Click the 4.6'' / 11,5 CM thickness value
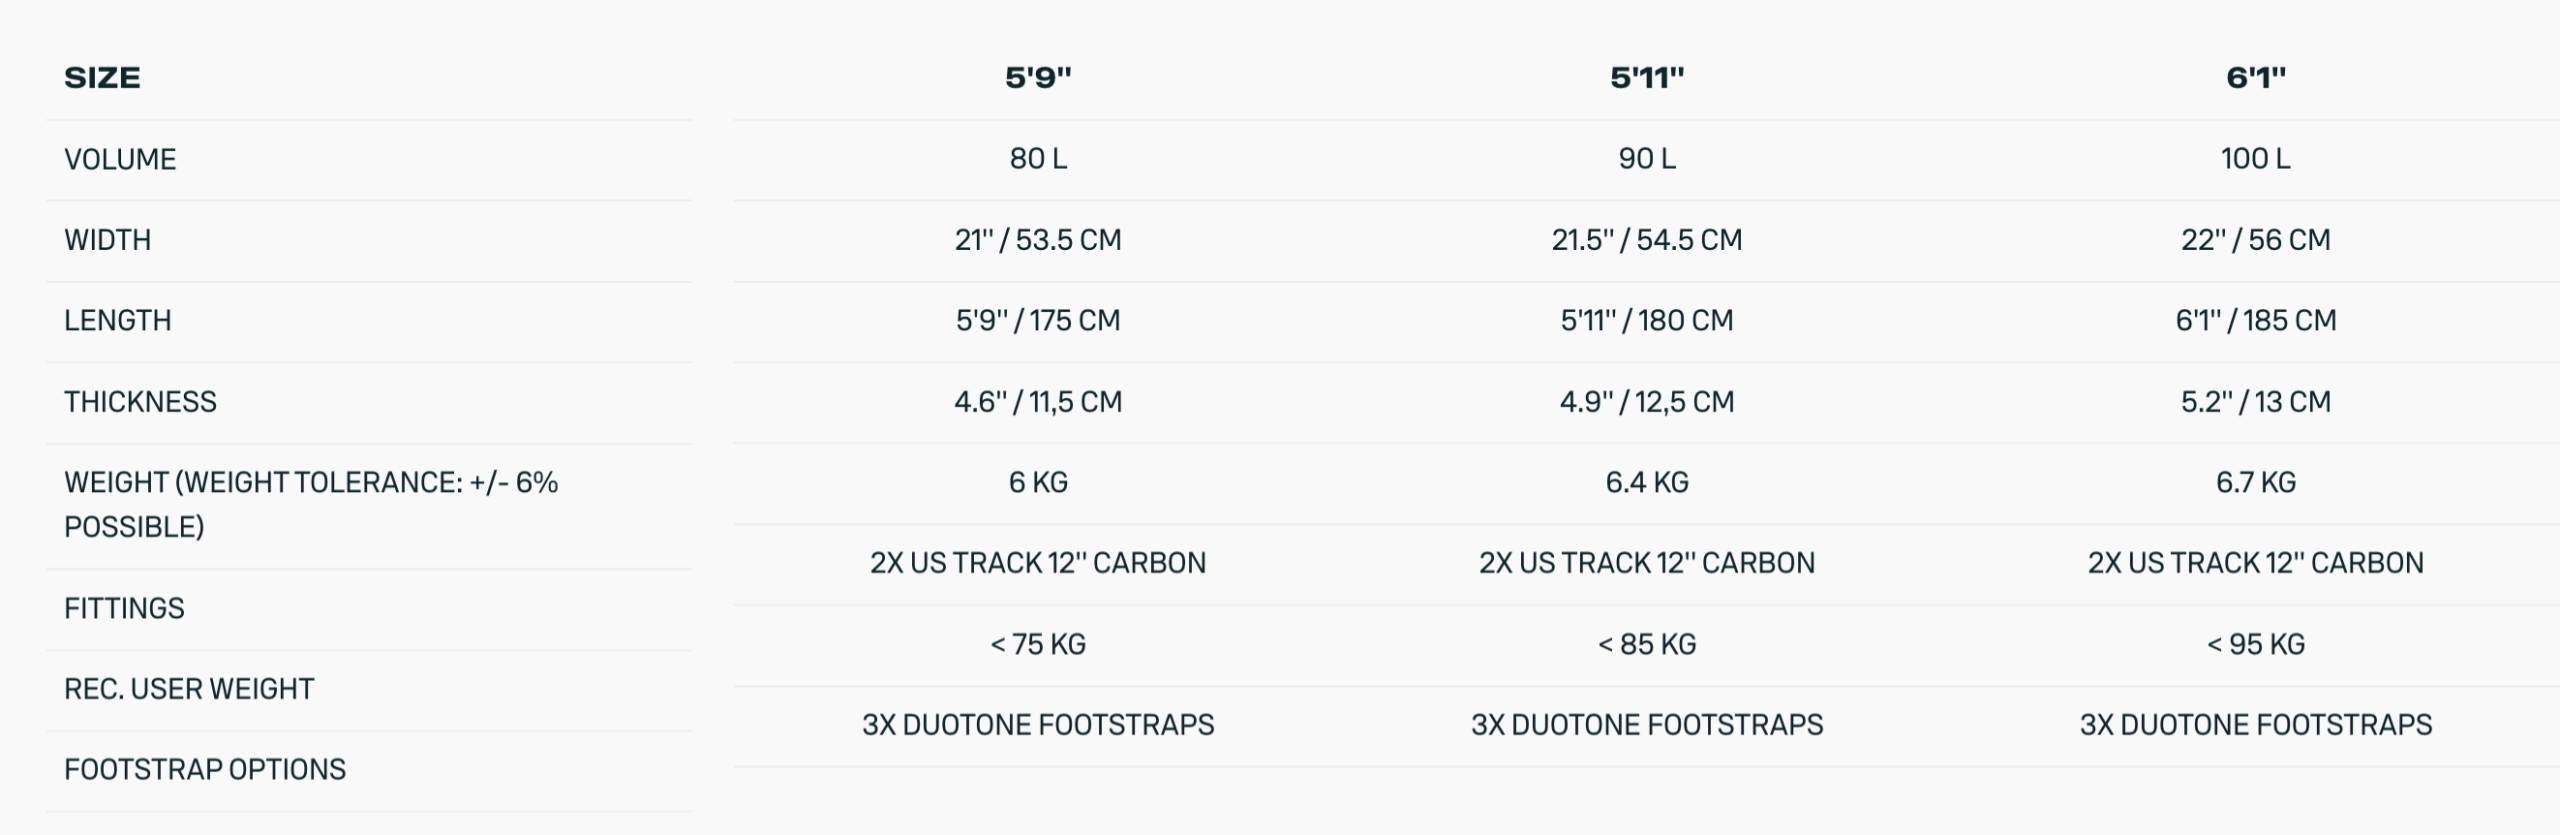 (x=1038, y=401)
